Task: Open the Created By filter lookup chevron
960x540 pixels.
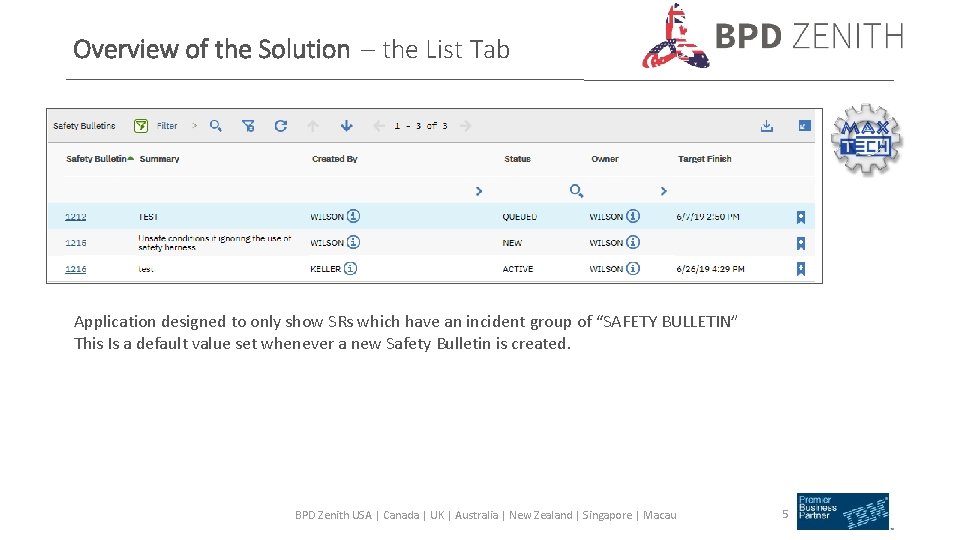Action: coord(479,191)
